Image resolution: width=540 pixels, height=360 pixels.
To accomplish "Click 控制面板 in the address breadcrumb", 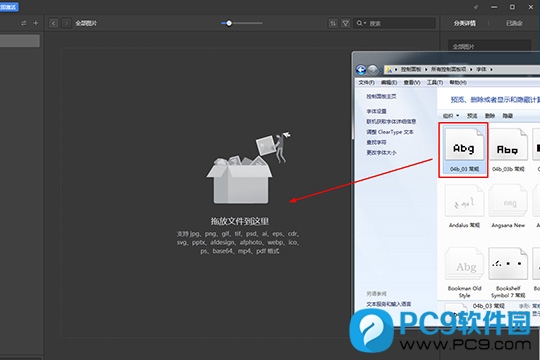I will [411, 70].
